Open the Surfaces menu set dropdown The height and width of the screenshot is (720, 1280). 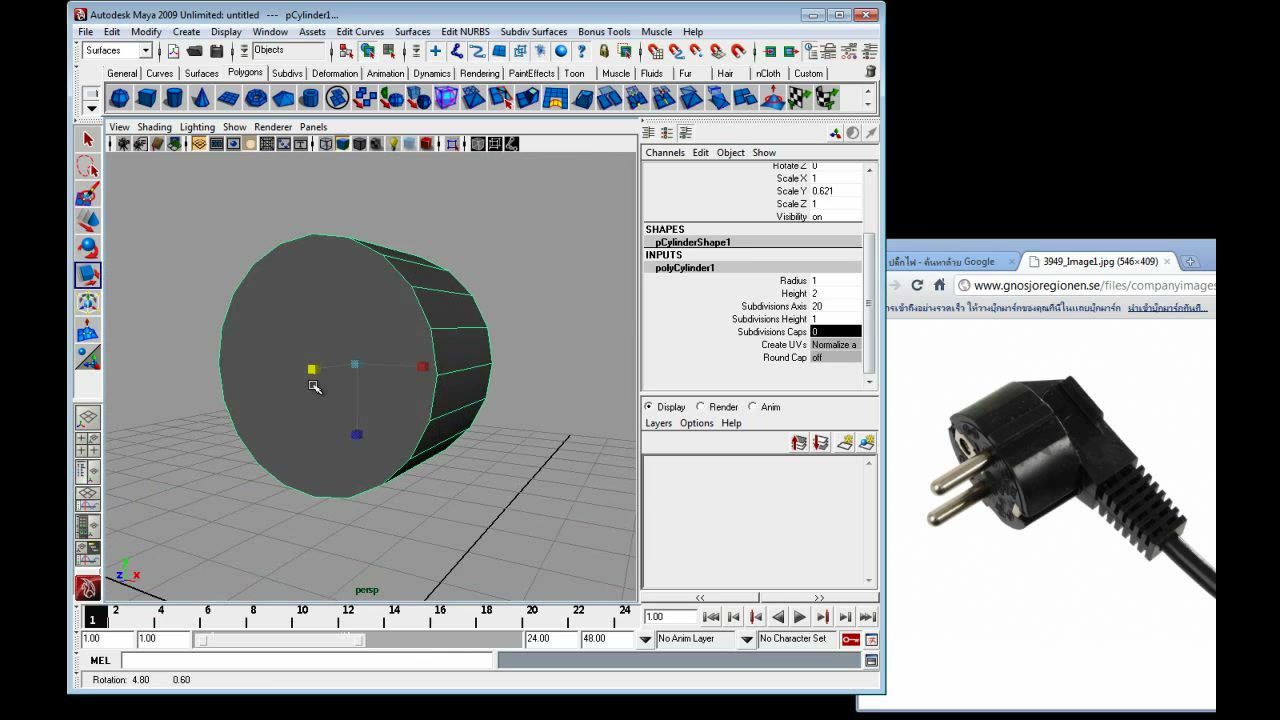(145, 51)
